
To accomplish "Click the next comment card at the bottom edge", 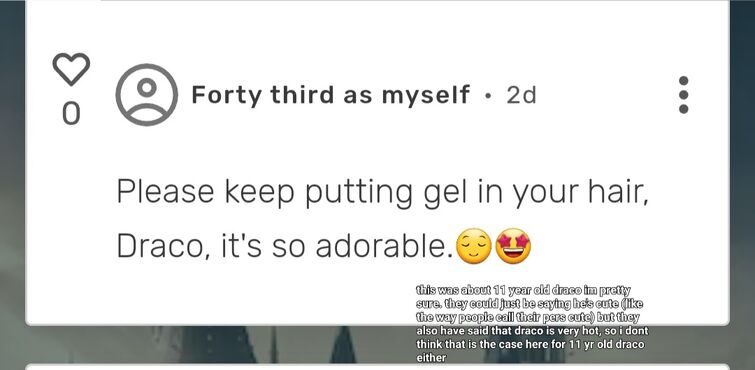I will 378,367.
